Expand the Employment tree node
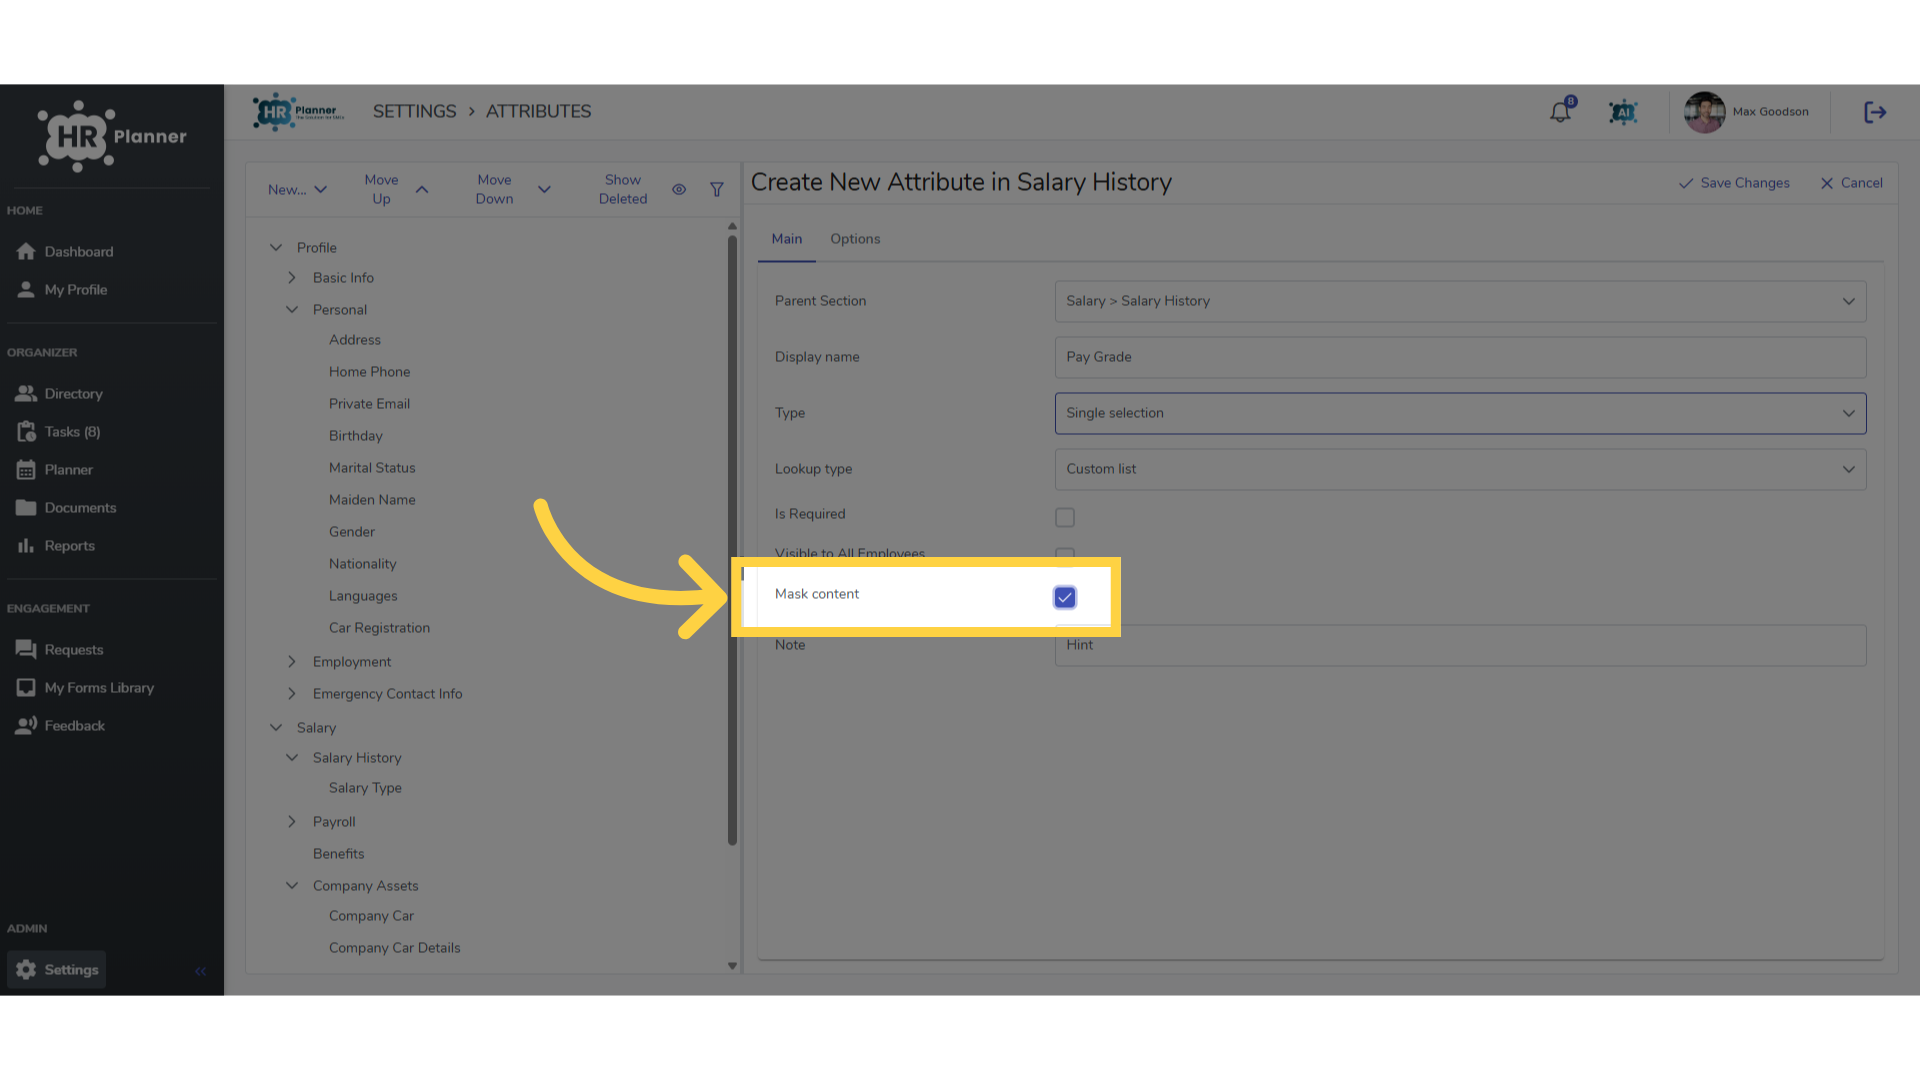This screenshot has height=1080, width=1920. (x=292, y=661)
